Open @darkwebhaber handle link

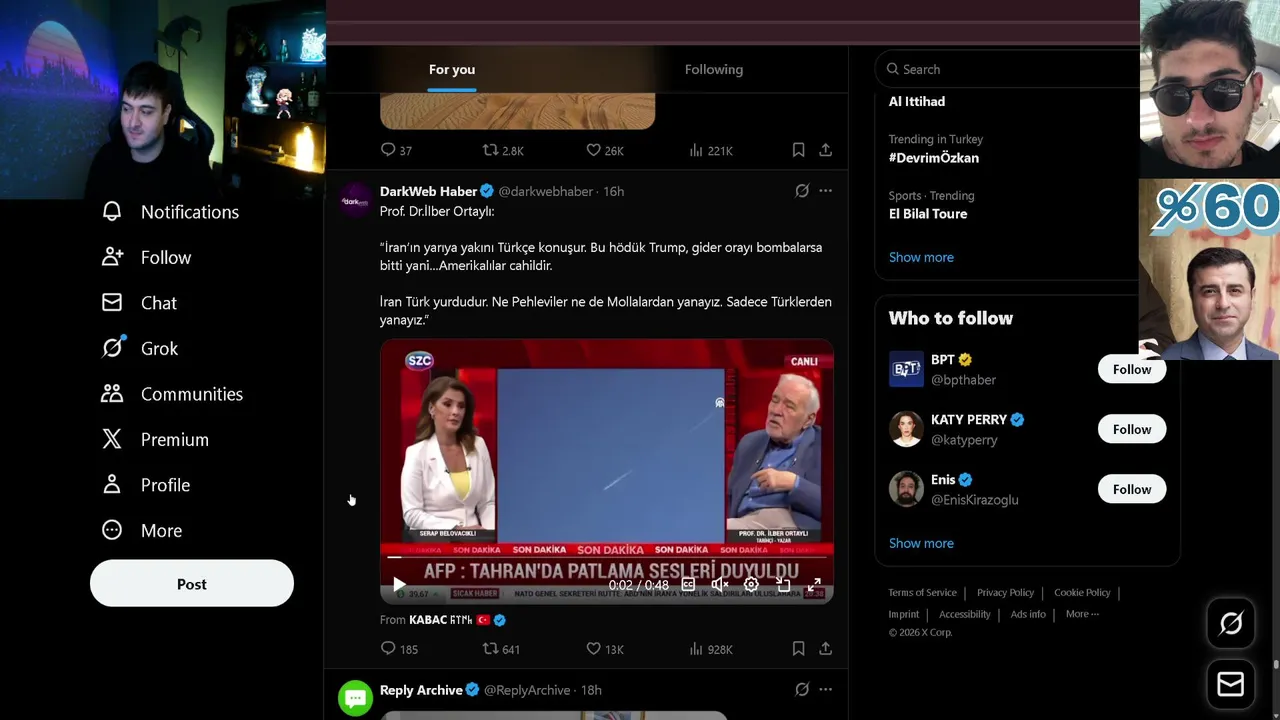[x=545, y=191]
